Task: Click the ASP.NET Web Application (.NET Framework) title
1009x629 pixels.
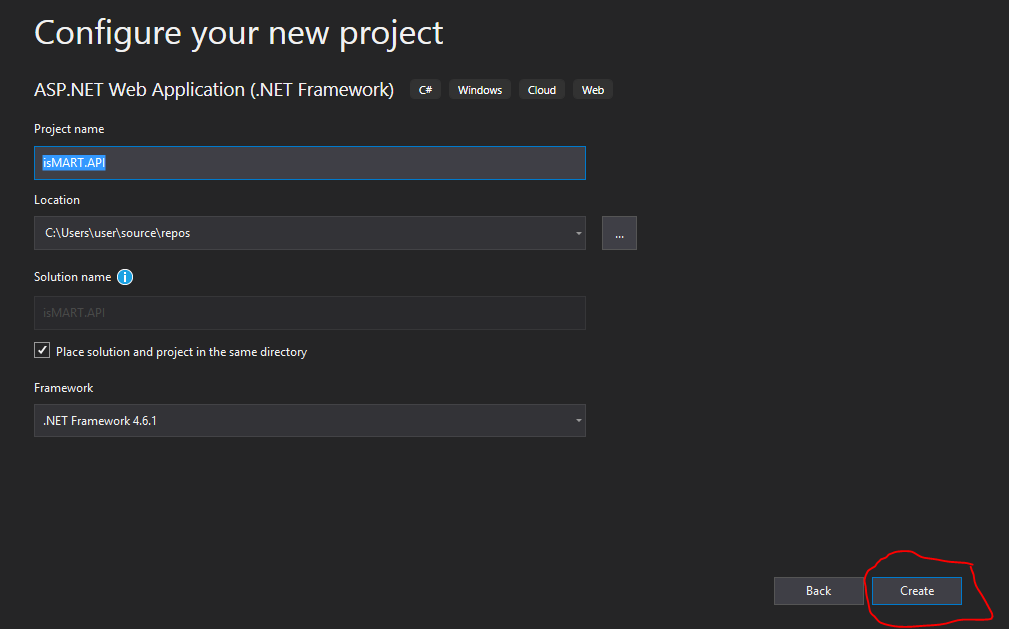Action: 214,89
